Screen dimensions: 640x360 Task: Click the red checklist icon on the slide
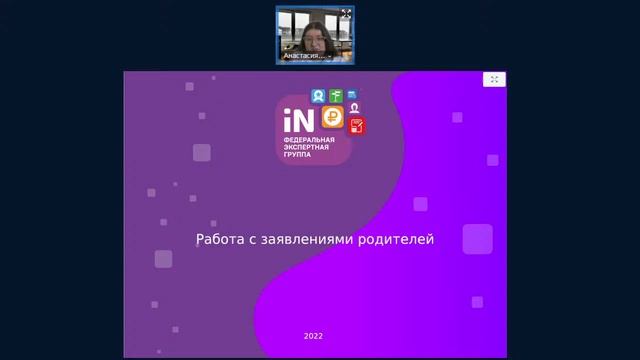click(357, 126)
